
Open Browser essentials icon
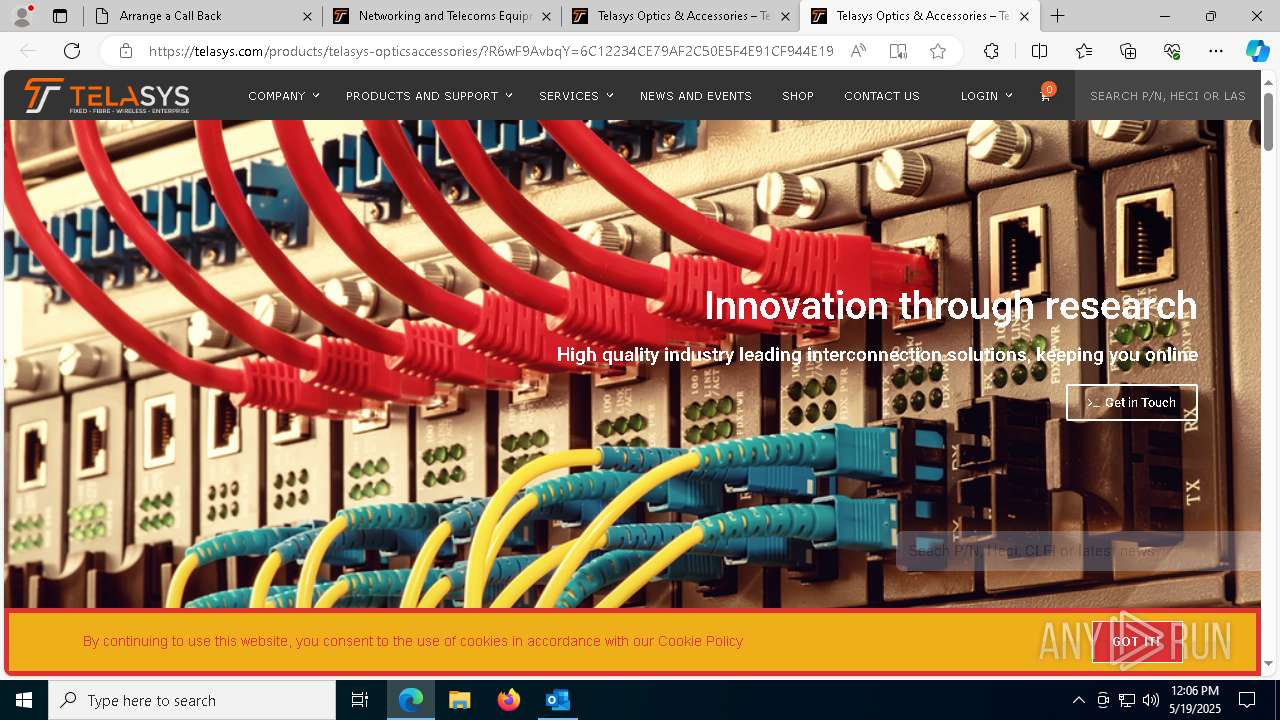point(1172,51)
